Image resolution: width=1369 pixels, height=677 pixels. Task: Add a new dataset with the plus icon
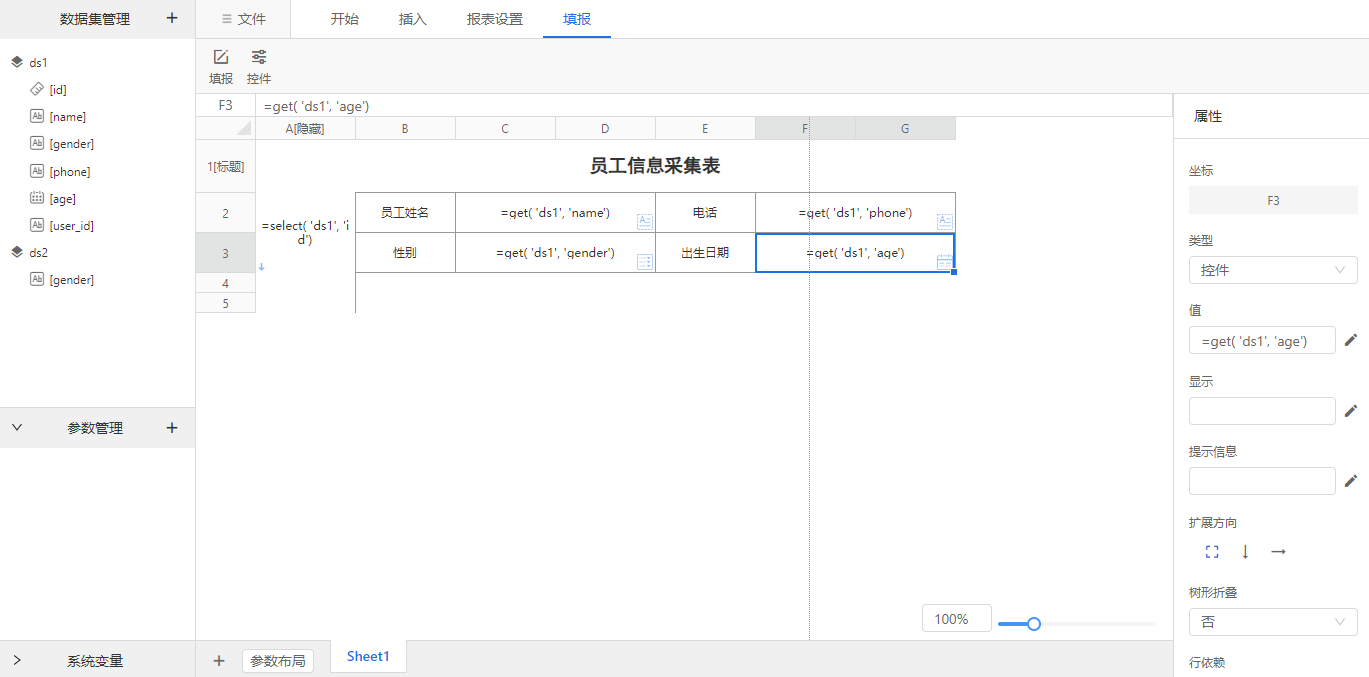172,18
